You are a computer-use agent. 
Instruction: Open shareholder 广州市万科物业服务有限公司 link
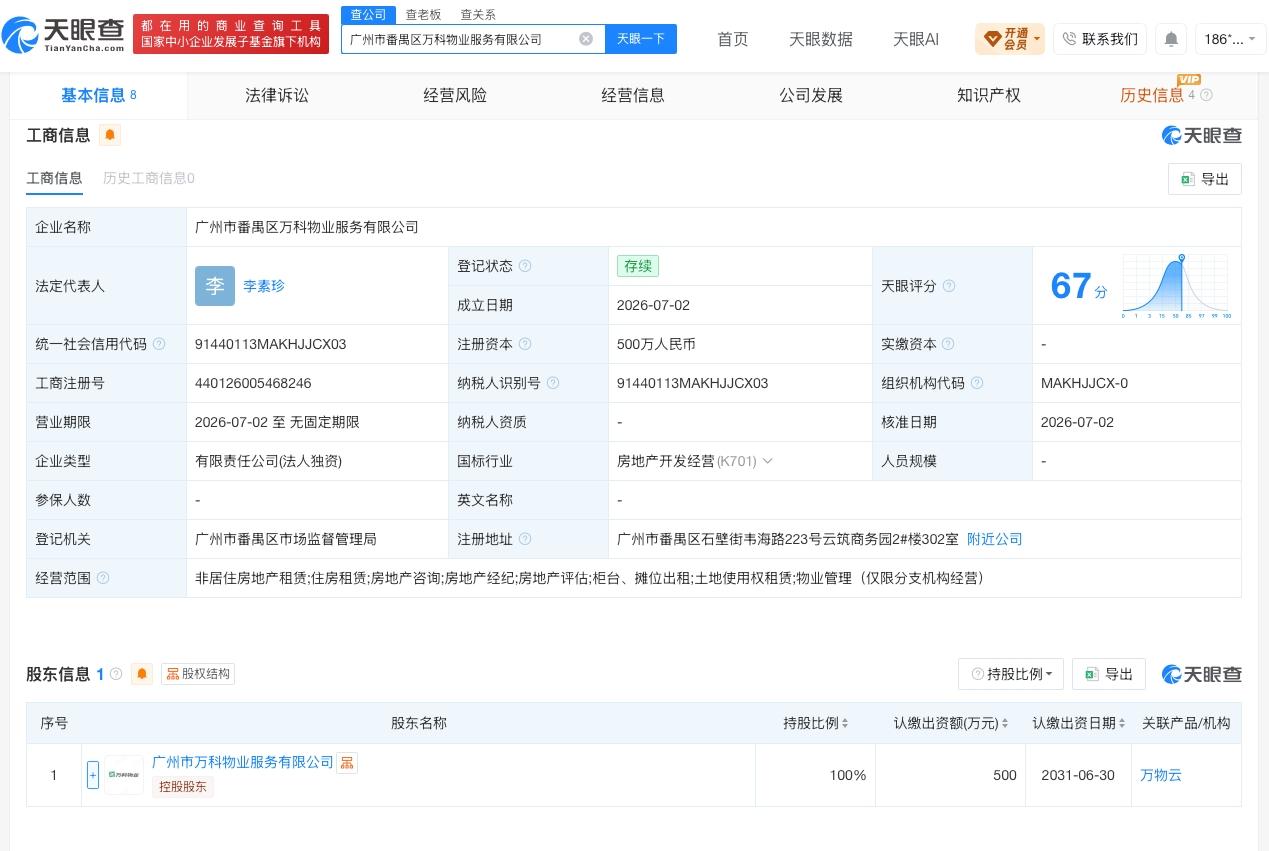coord(243,762)
